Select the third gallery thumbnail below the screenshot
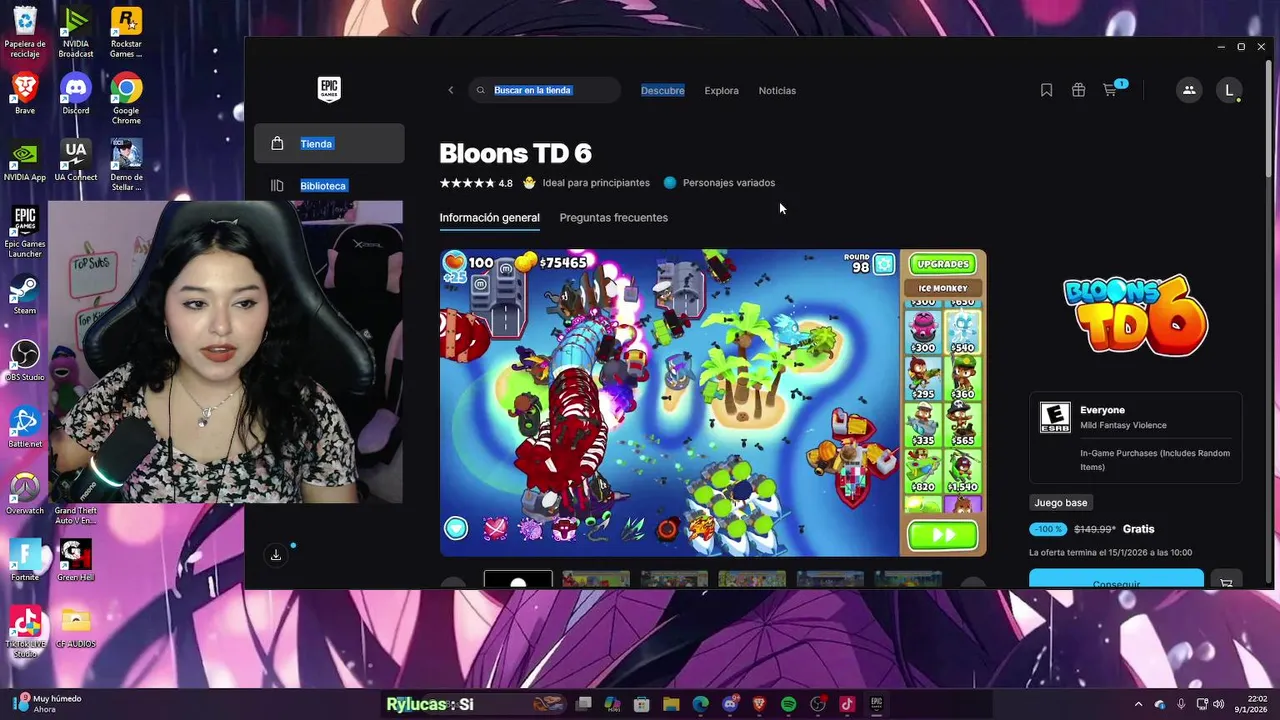Screen dimensions: 1280x720 674,579
